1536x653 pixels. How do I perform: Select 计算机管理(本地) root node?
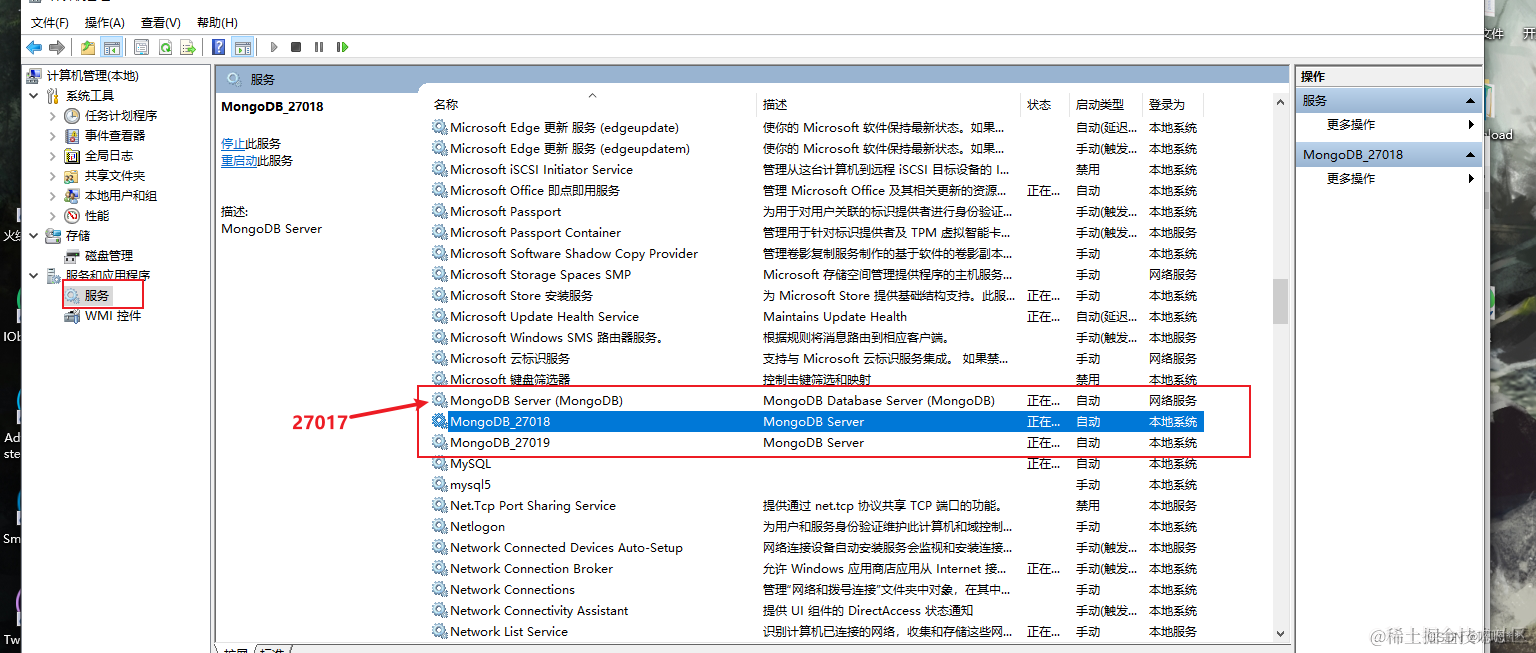pos(93,76)
